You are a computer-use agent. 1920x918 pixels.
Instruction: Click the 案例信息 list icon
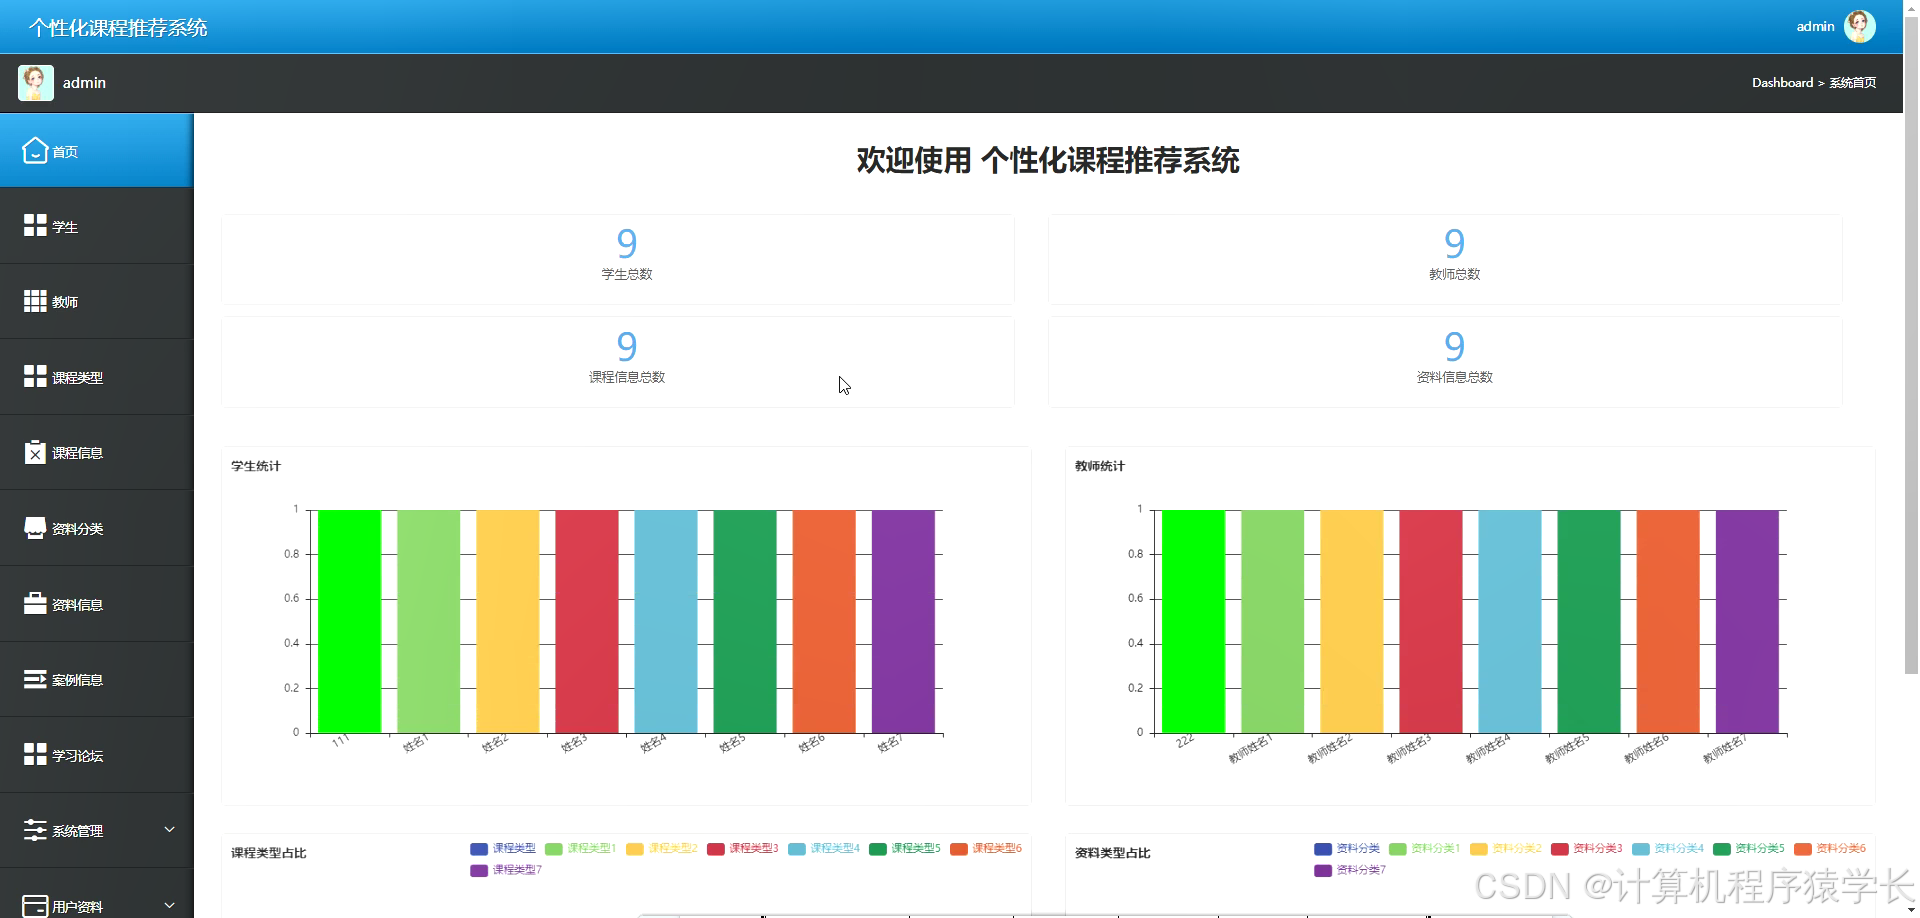point(35,679)
